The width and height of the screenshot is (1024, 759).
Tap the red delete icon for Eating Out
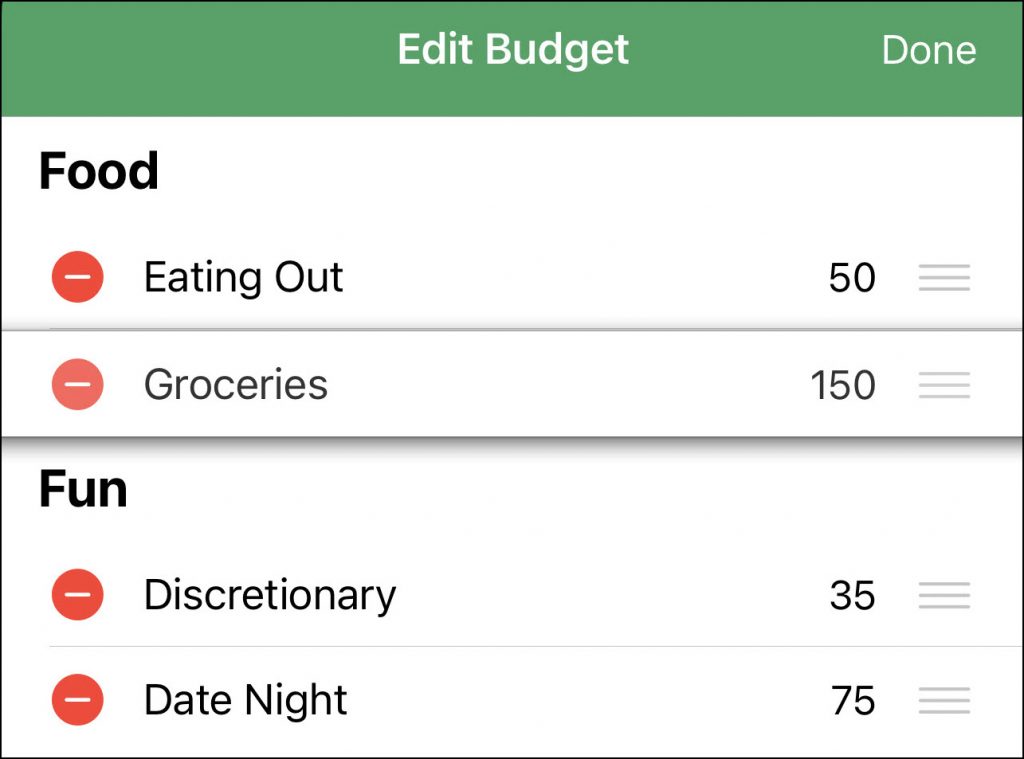(x=78, y=277)
